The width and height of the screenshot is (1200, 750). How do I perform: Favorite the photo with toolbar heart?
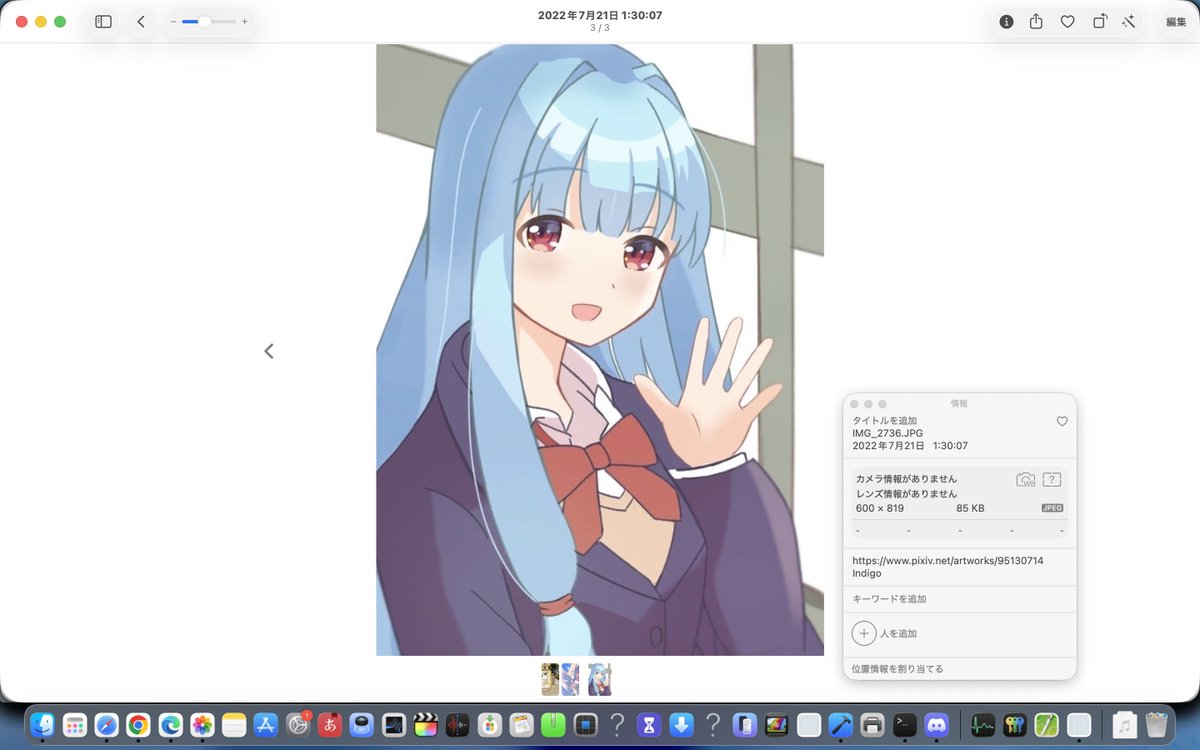1067,21
